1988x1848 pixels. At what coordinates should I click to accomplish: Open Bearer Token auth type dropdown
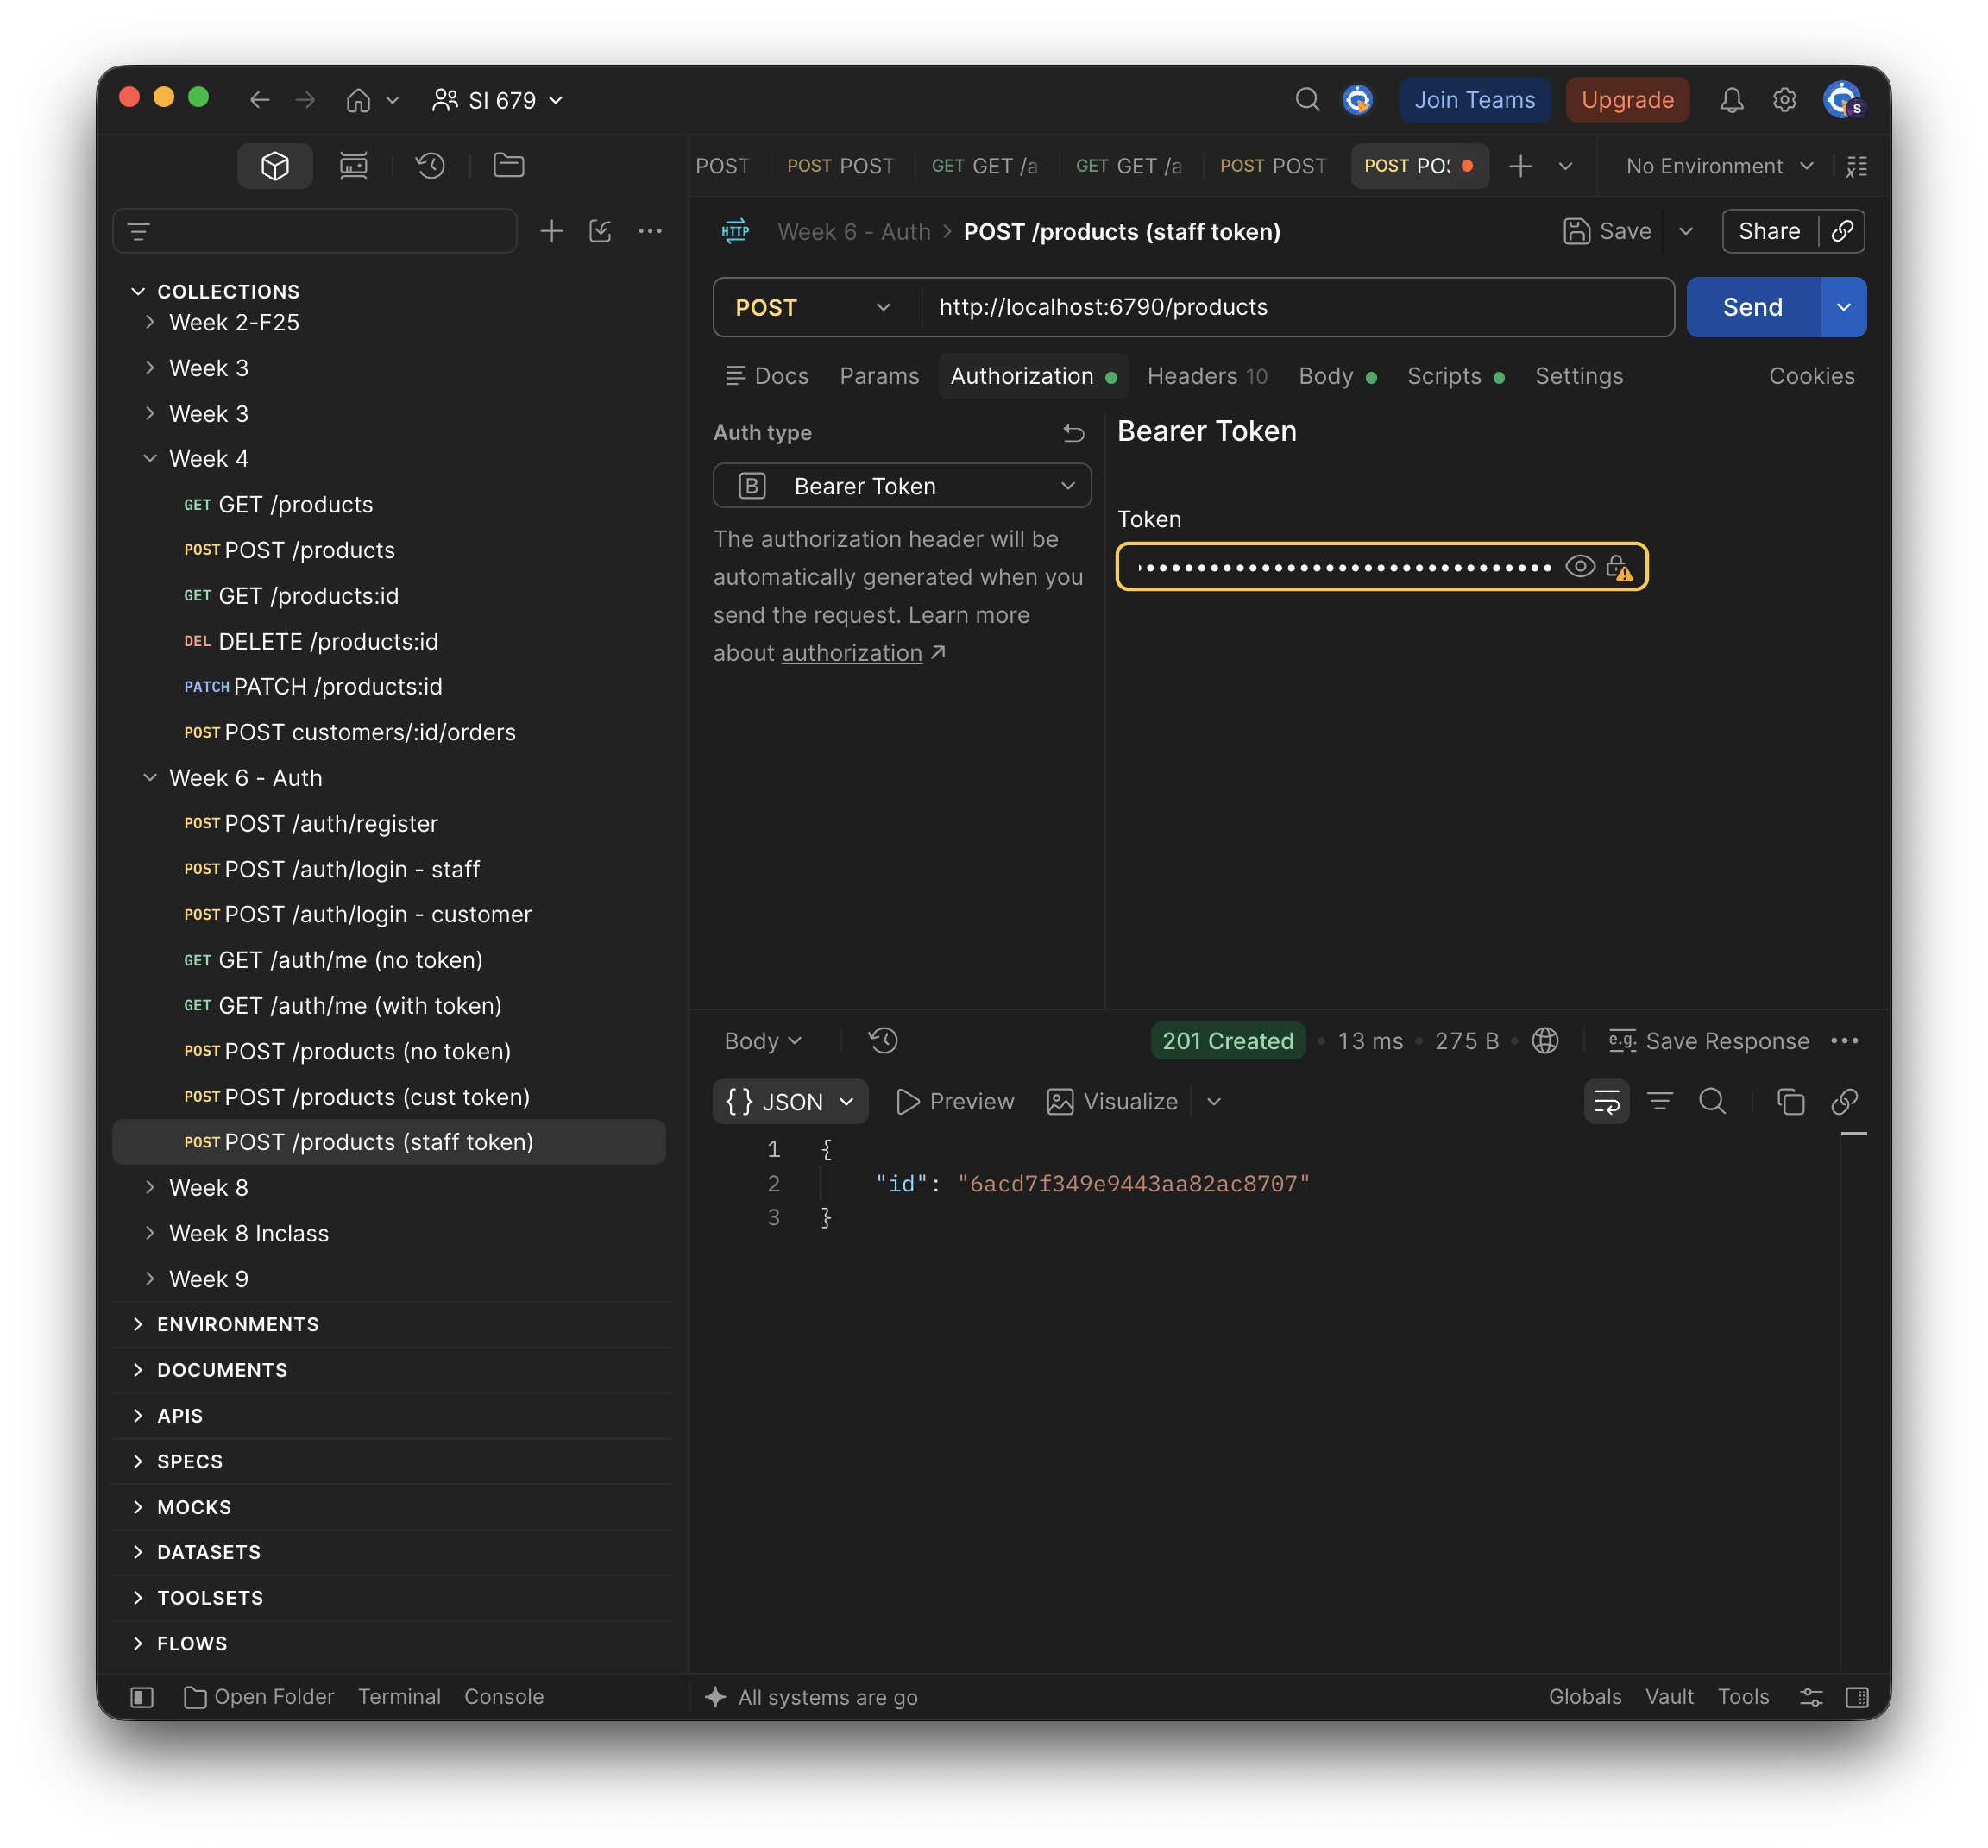[902, 486]
